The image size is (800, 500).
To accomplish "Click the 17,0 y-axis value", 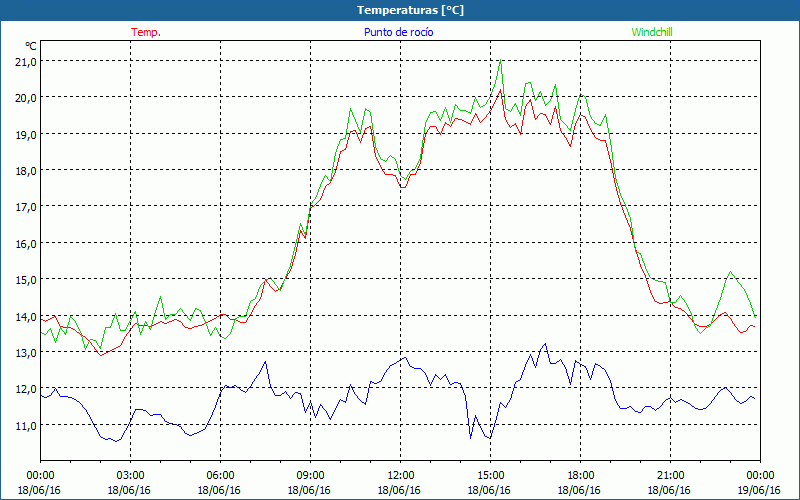I will click(27, 207).
